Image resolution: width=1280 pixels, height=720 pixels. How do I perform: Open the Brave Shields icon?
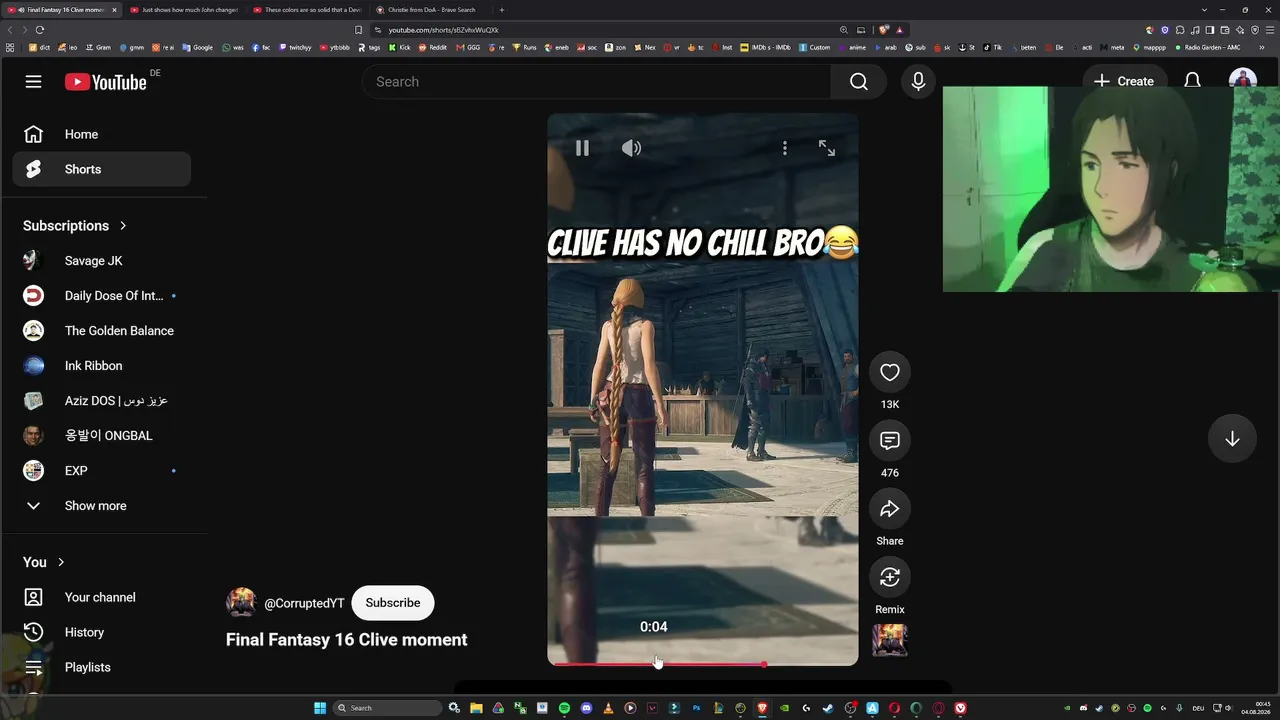pyautogui.click(x=884, y=30)
